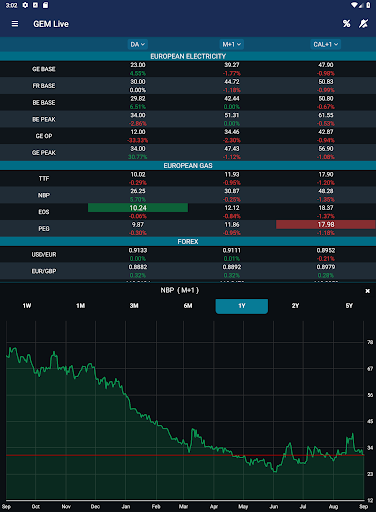Tap NBP M+1 price 30.87

pyautogui.click(x=232, y=191)
